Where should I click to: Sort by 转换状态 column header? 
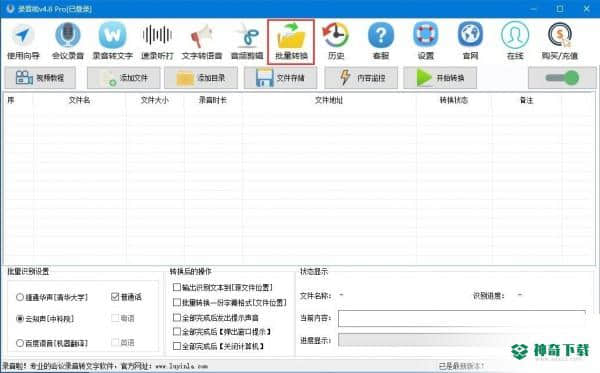(x=454, y=100)
